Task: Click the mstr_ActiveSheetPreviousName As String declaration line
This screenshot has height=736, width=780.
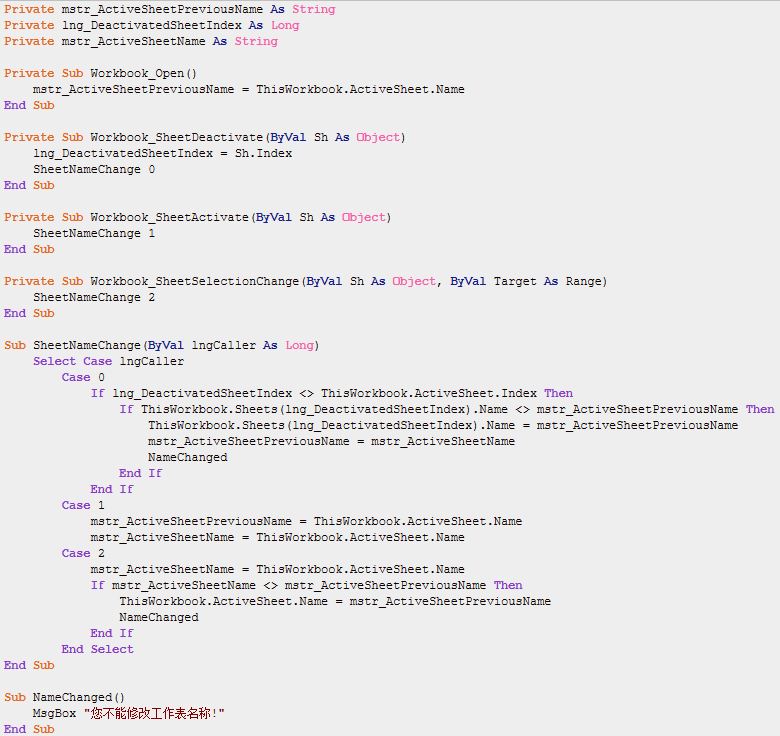Action: (170, 9)
